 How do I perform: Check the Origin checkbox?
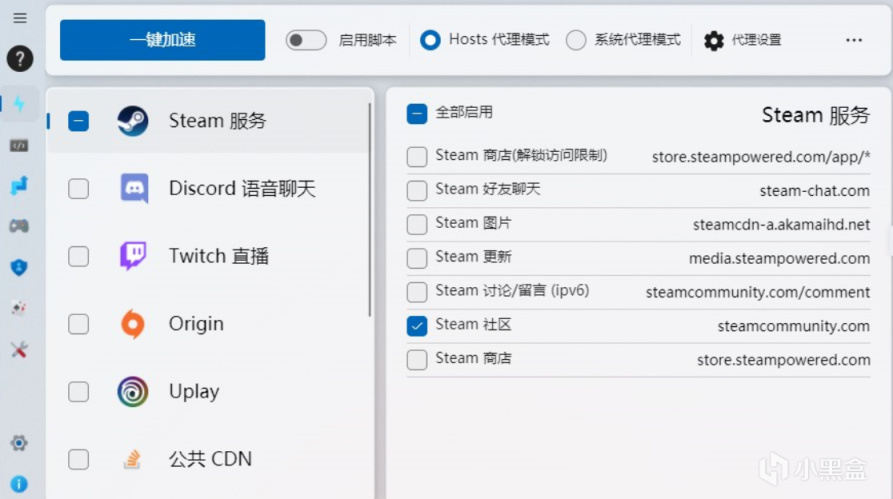[x=79, y=324]
